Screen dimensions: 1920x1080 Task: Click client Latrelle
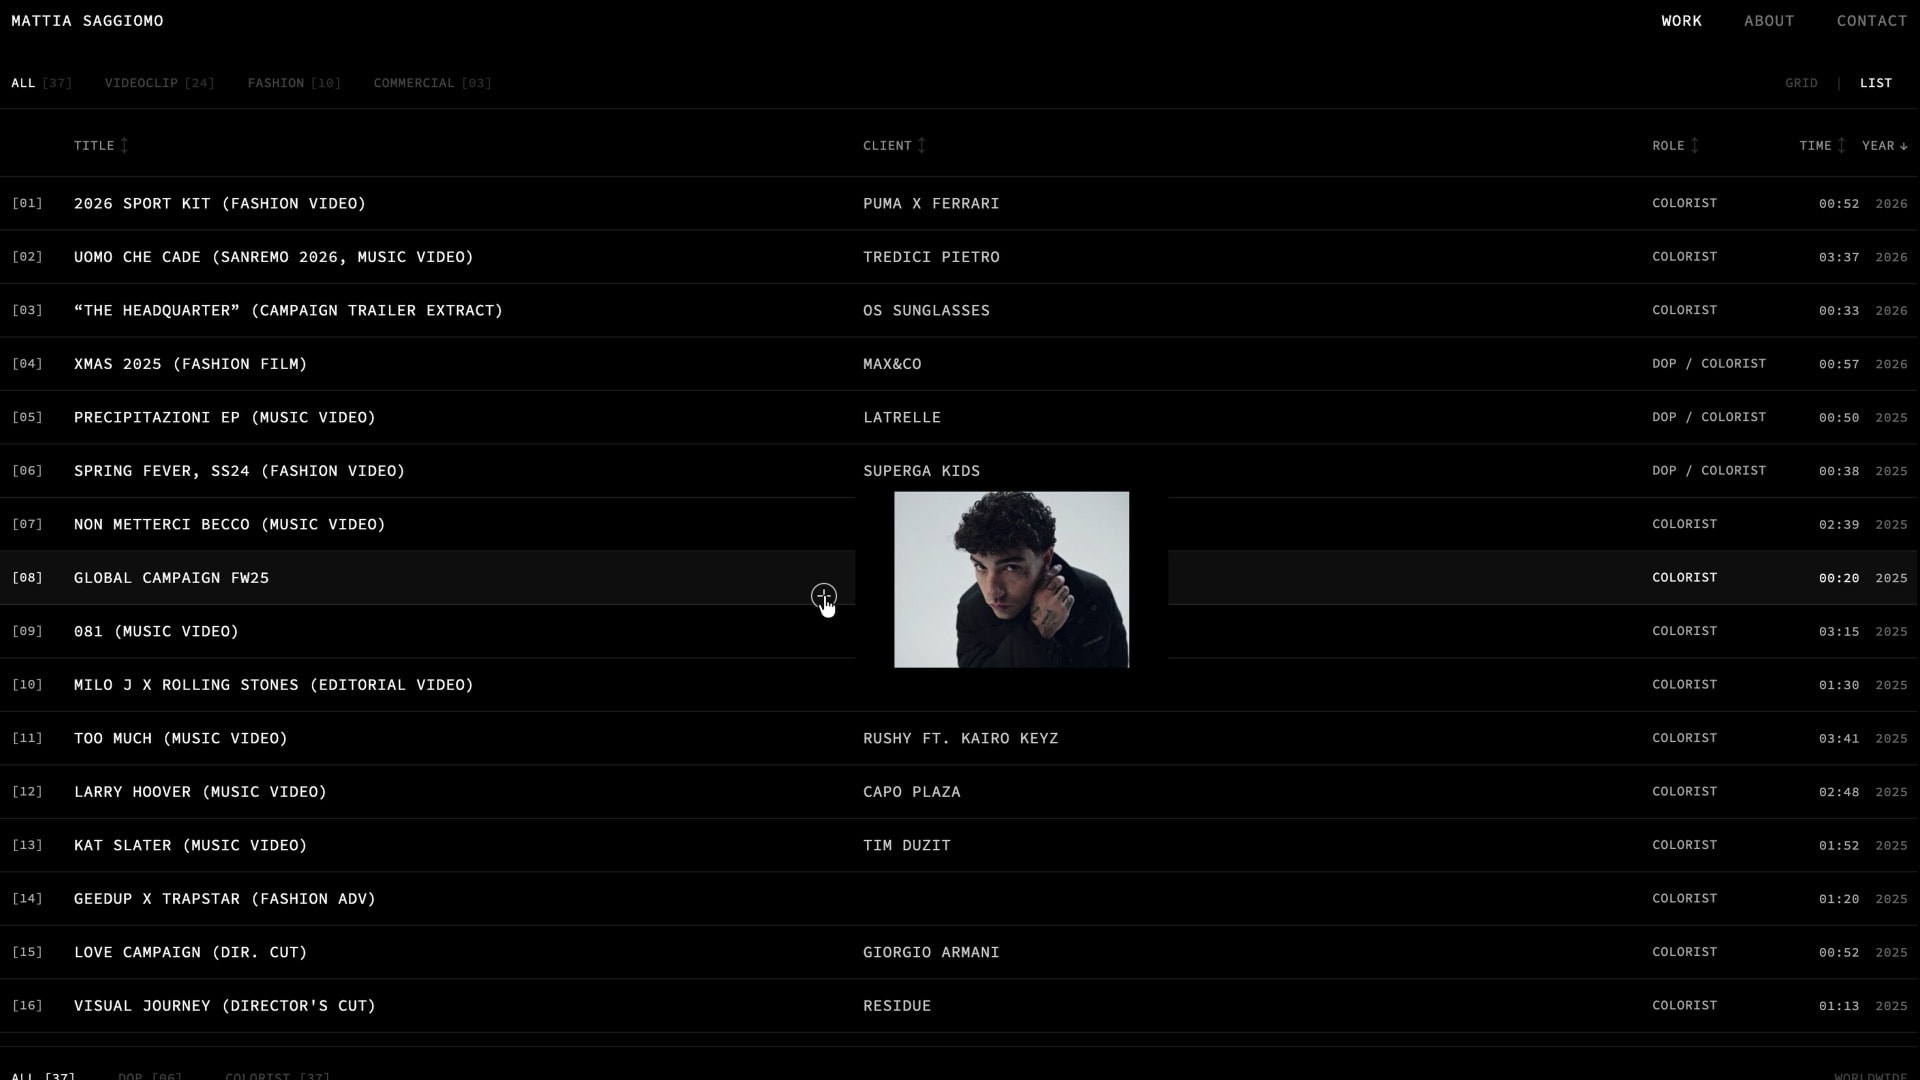pos(902,418)
